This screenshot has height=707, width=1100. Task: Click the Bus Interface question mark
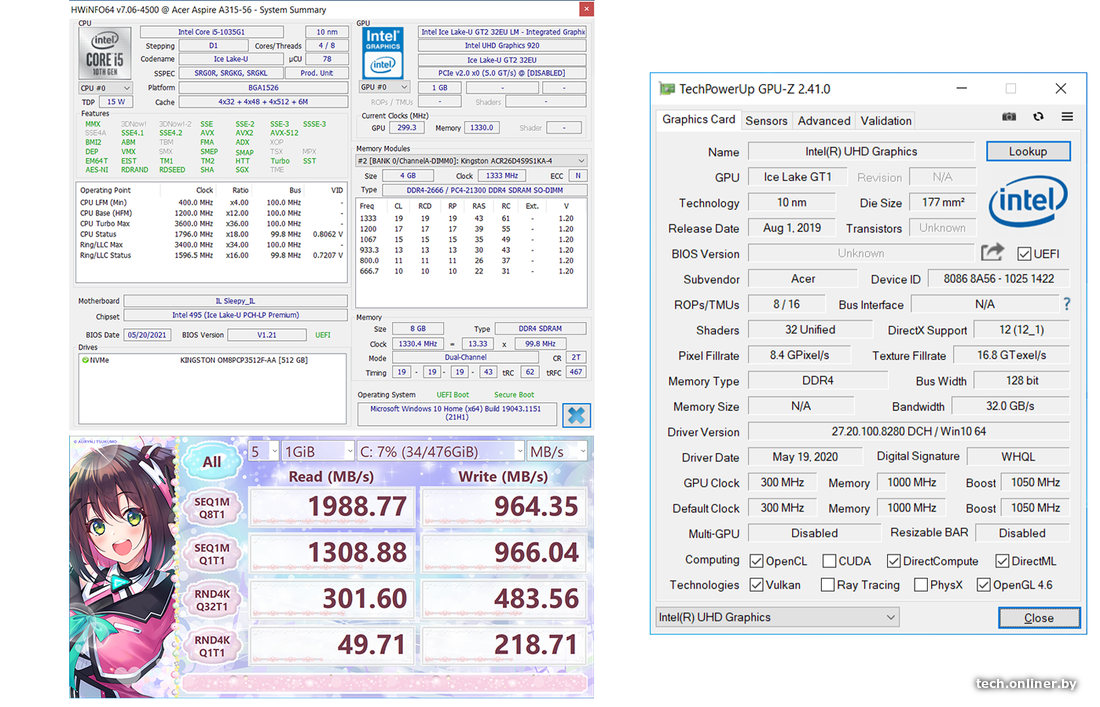pos(1066,304)
